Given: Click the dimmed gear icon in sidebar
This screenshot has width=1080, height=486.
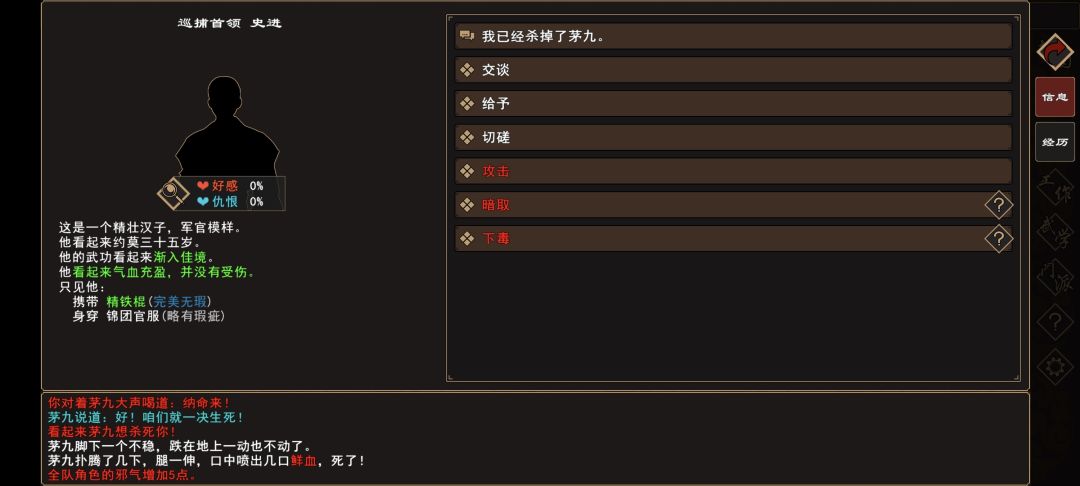Looking at the screenshot, I should [x=1054, y=367].
